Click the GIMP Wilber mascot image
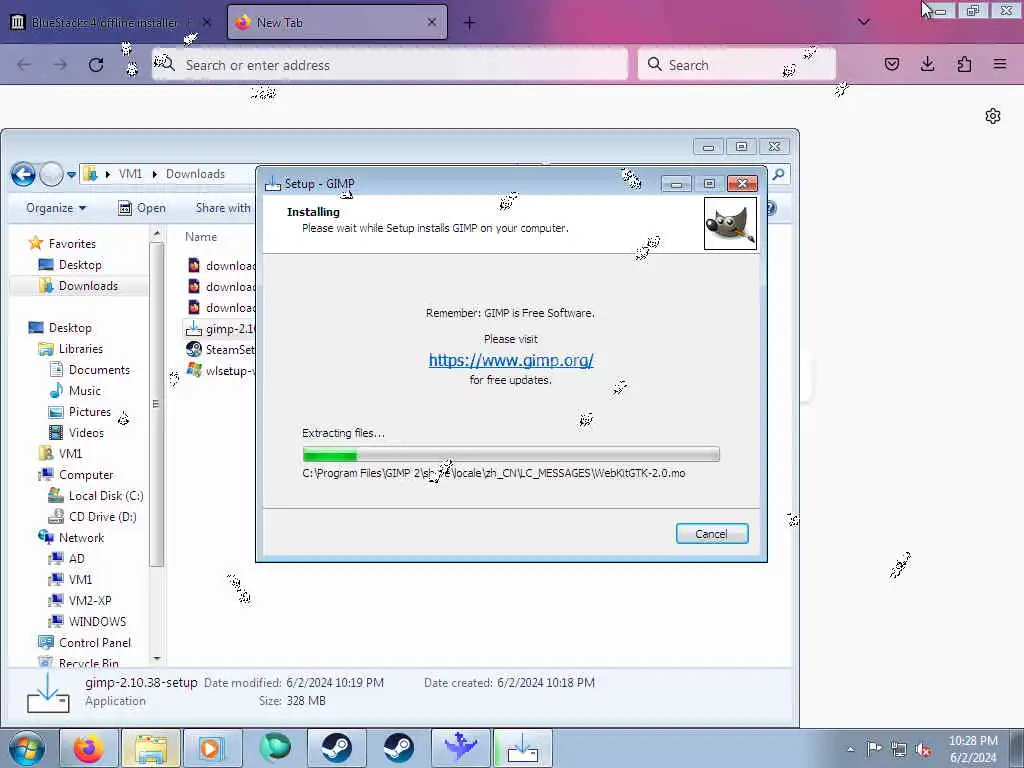The image size is (1024, 768). pyautogui.click(x=730, y=223)
